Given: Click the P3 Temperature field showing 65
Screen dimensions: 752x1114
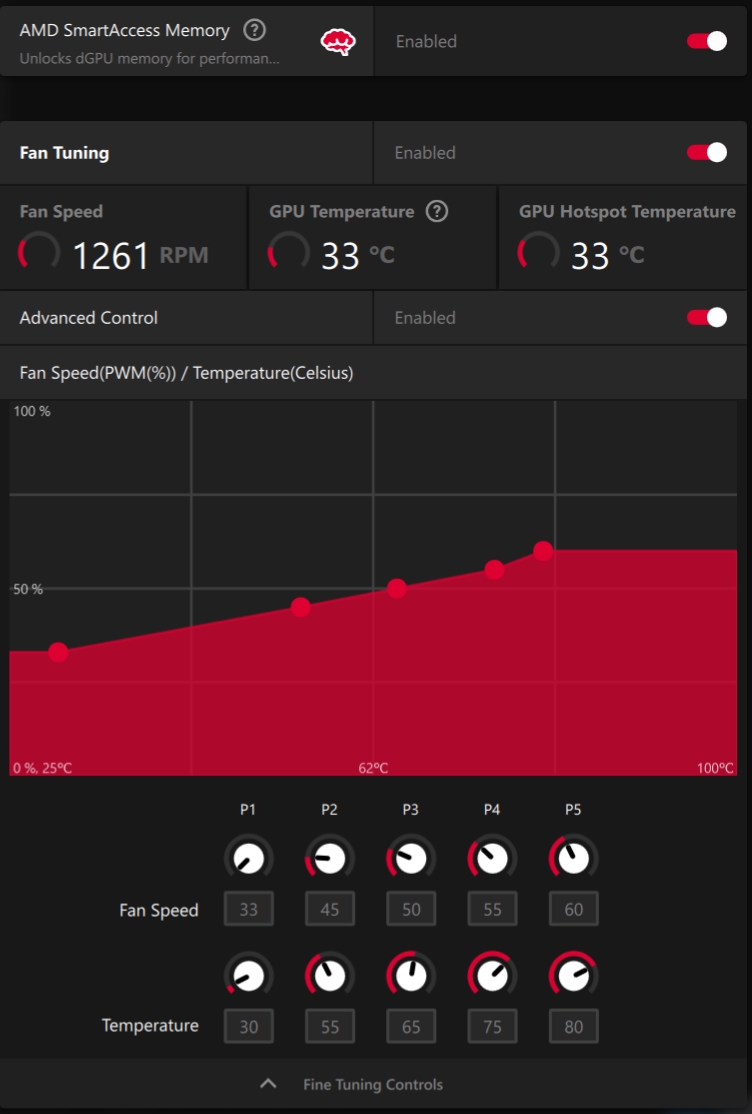Looking at the screenshot, I should pyautogui.click(x=411, y=1026).
